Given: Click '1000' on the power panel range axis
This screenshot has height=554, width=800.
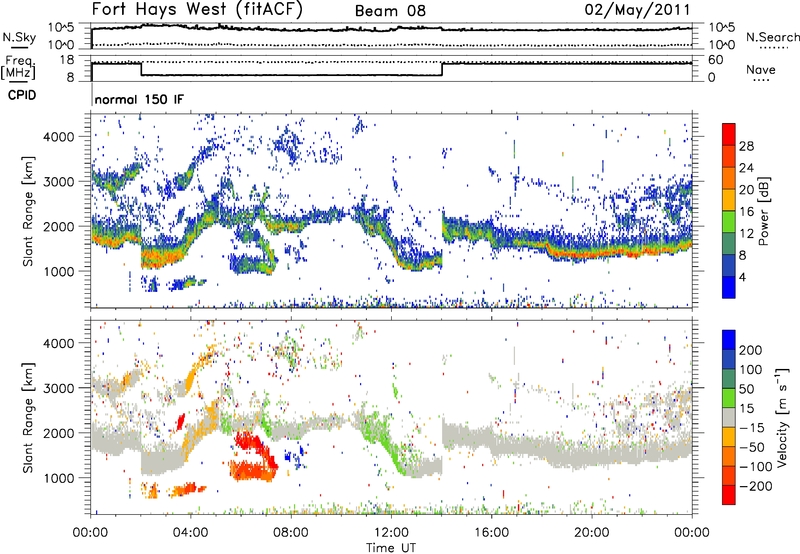Looking at the screenshot, I should (58, 271).
